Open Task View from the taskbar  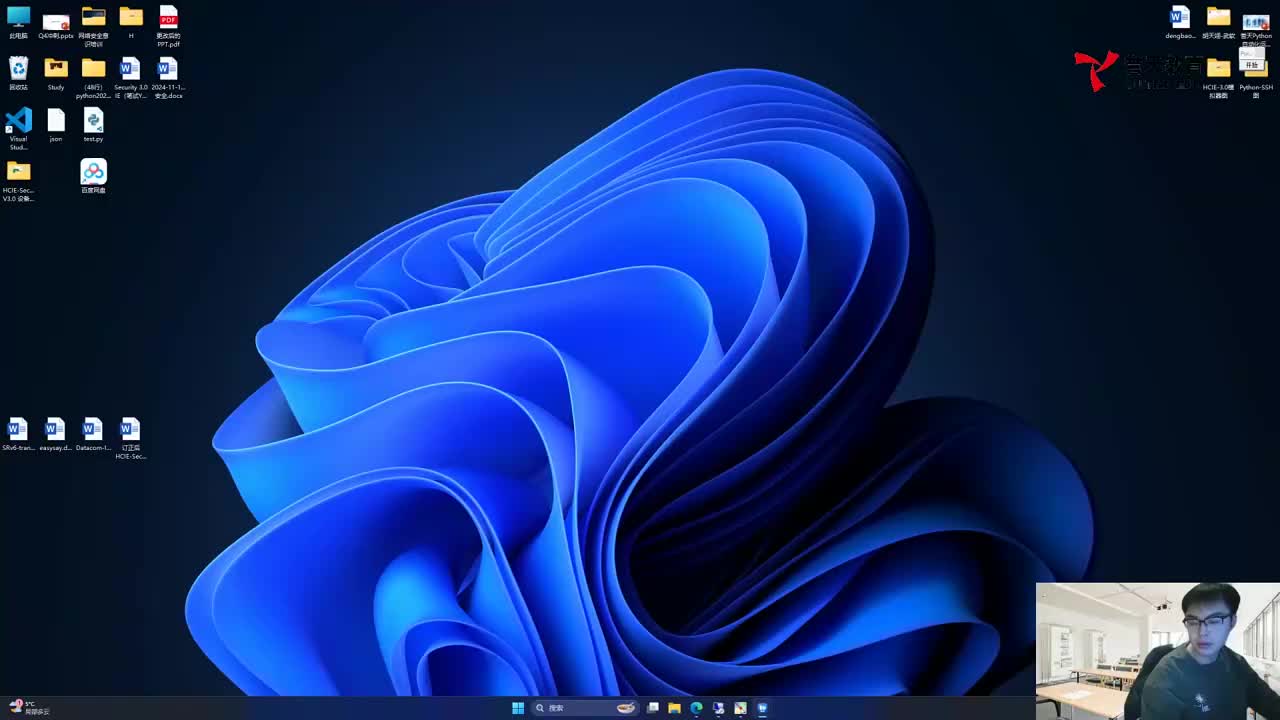(653, 708)
